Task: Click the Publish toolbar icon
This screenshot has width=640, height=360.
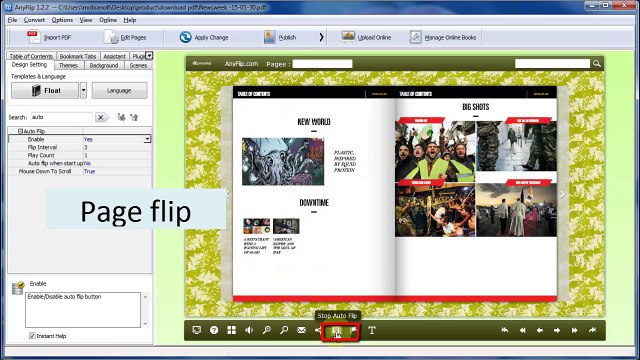Action: pyautogui.click(x=269, y=37)
